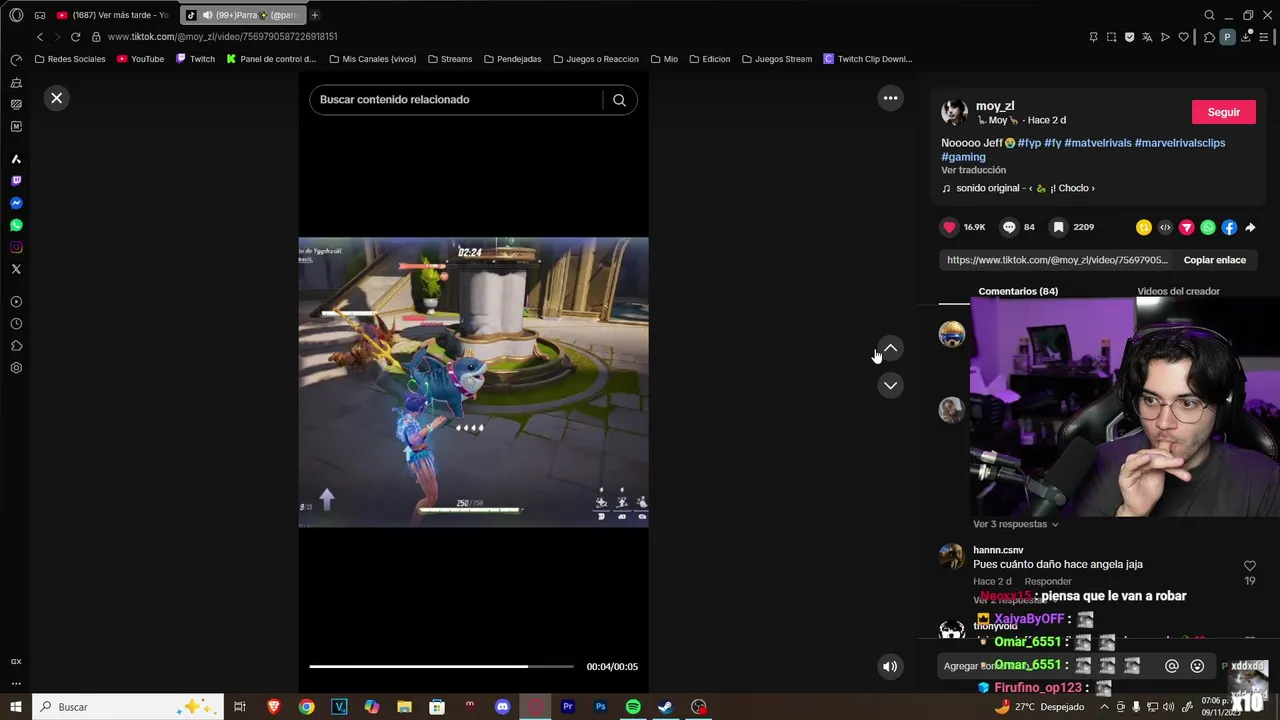Open Instagram in Opera sidebar

[16, 247]
